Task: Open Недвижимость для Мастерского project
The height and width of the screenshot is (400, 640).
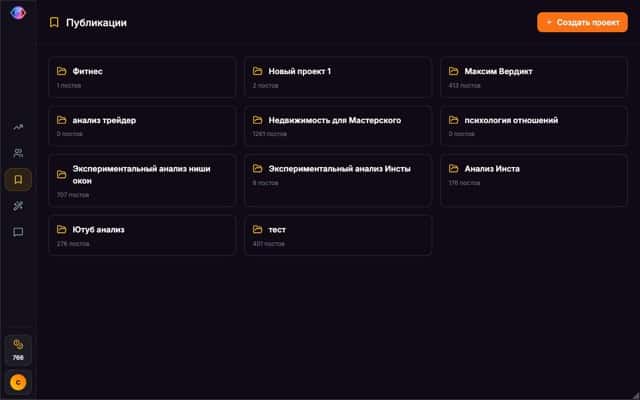Action: point(338,126)
